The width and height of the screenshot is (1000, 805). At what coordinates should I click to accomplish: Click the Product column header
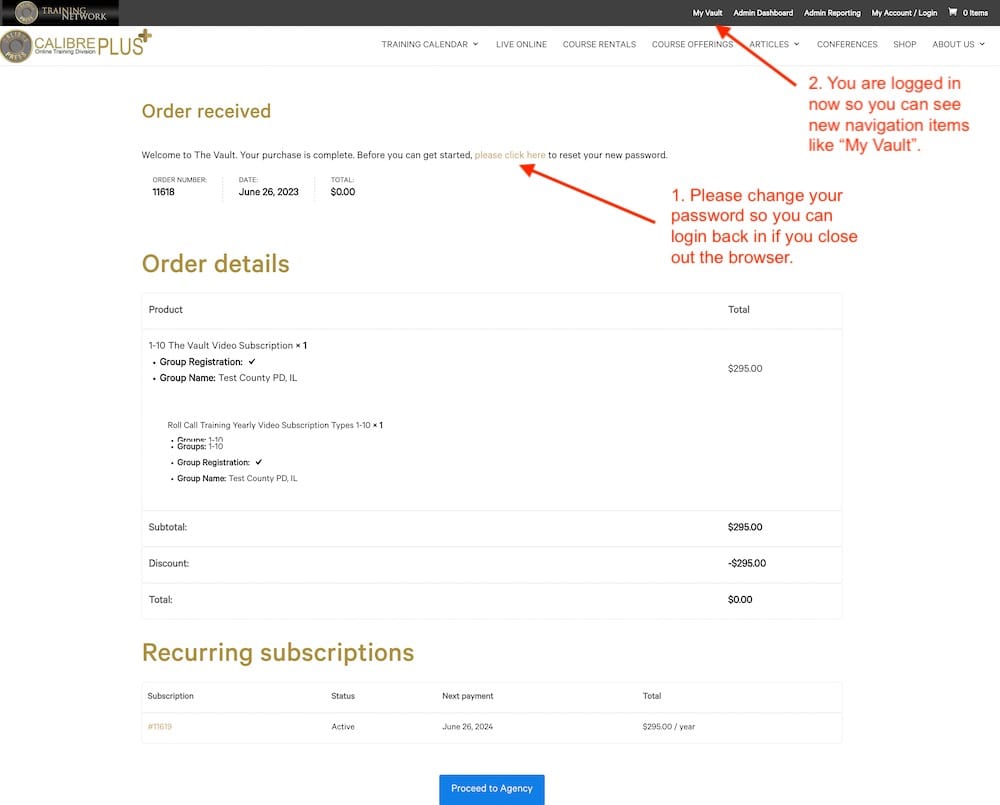pos(165,309)
